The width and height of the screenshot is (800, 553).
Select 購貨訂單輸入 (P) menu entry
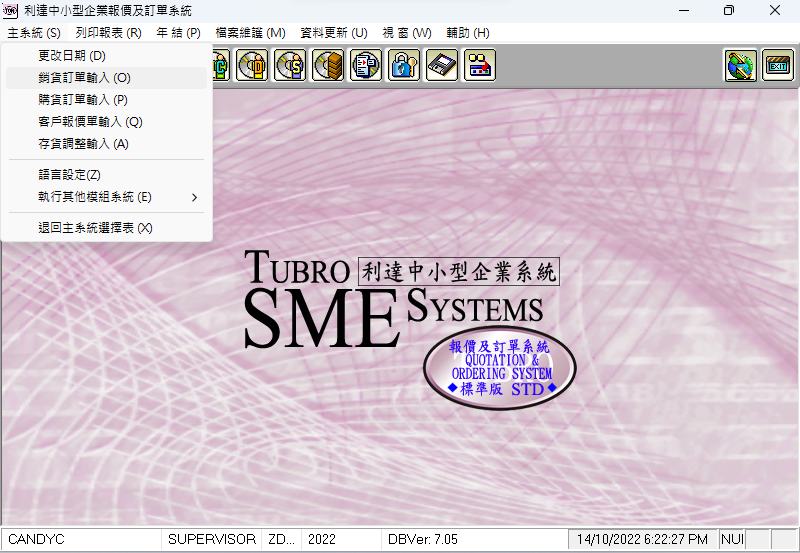pyautogui.click(x=107, y=99)
